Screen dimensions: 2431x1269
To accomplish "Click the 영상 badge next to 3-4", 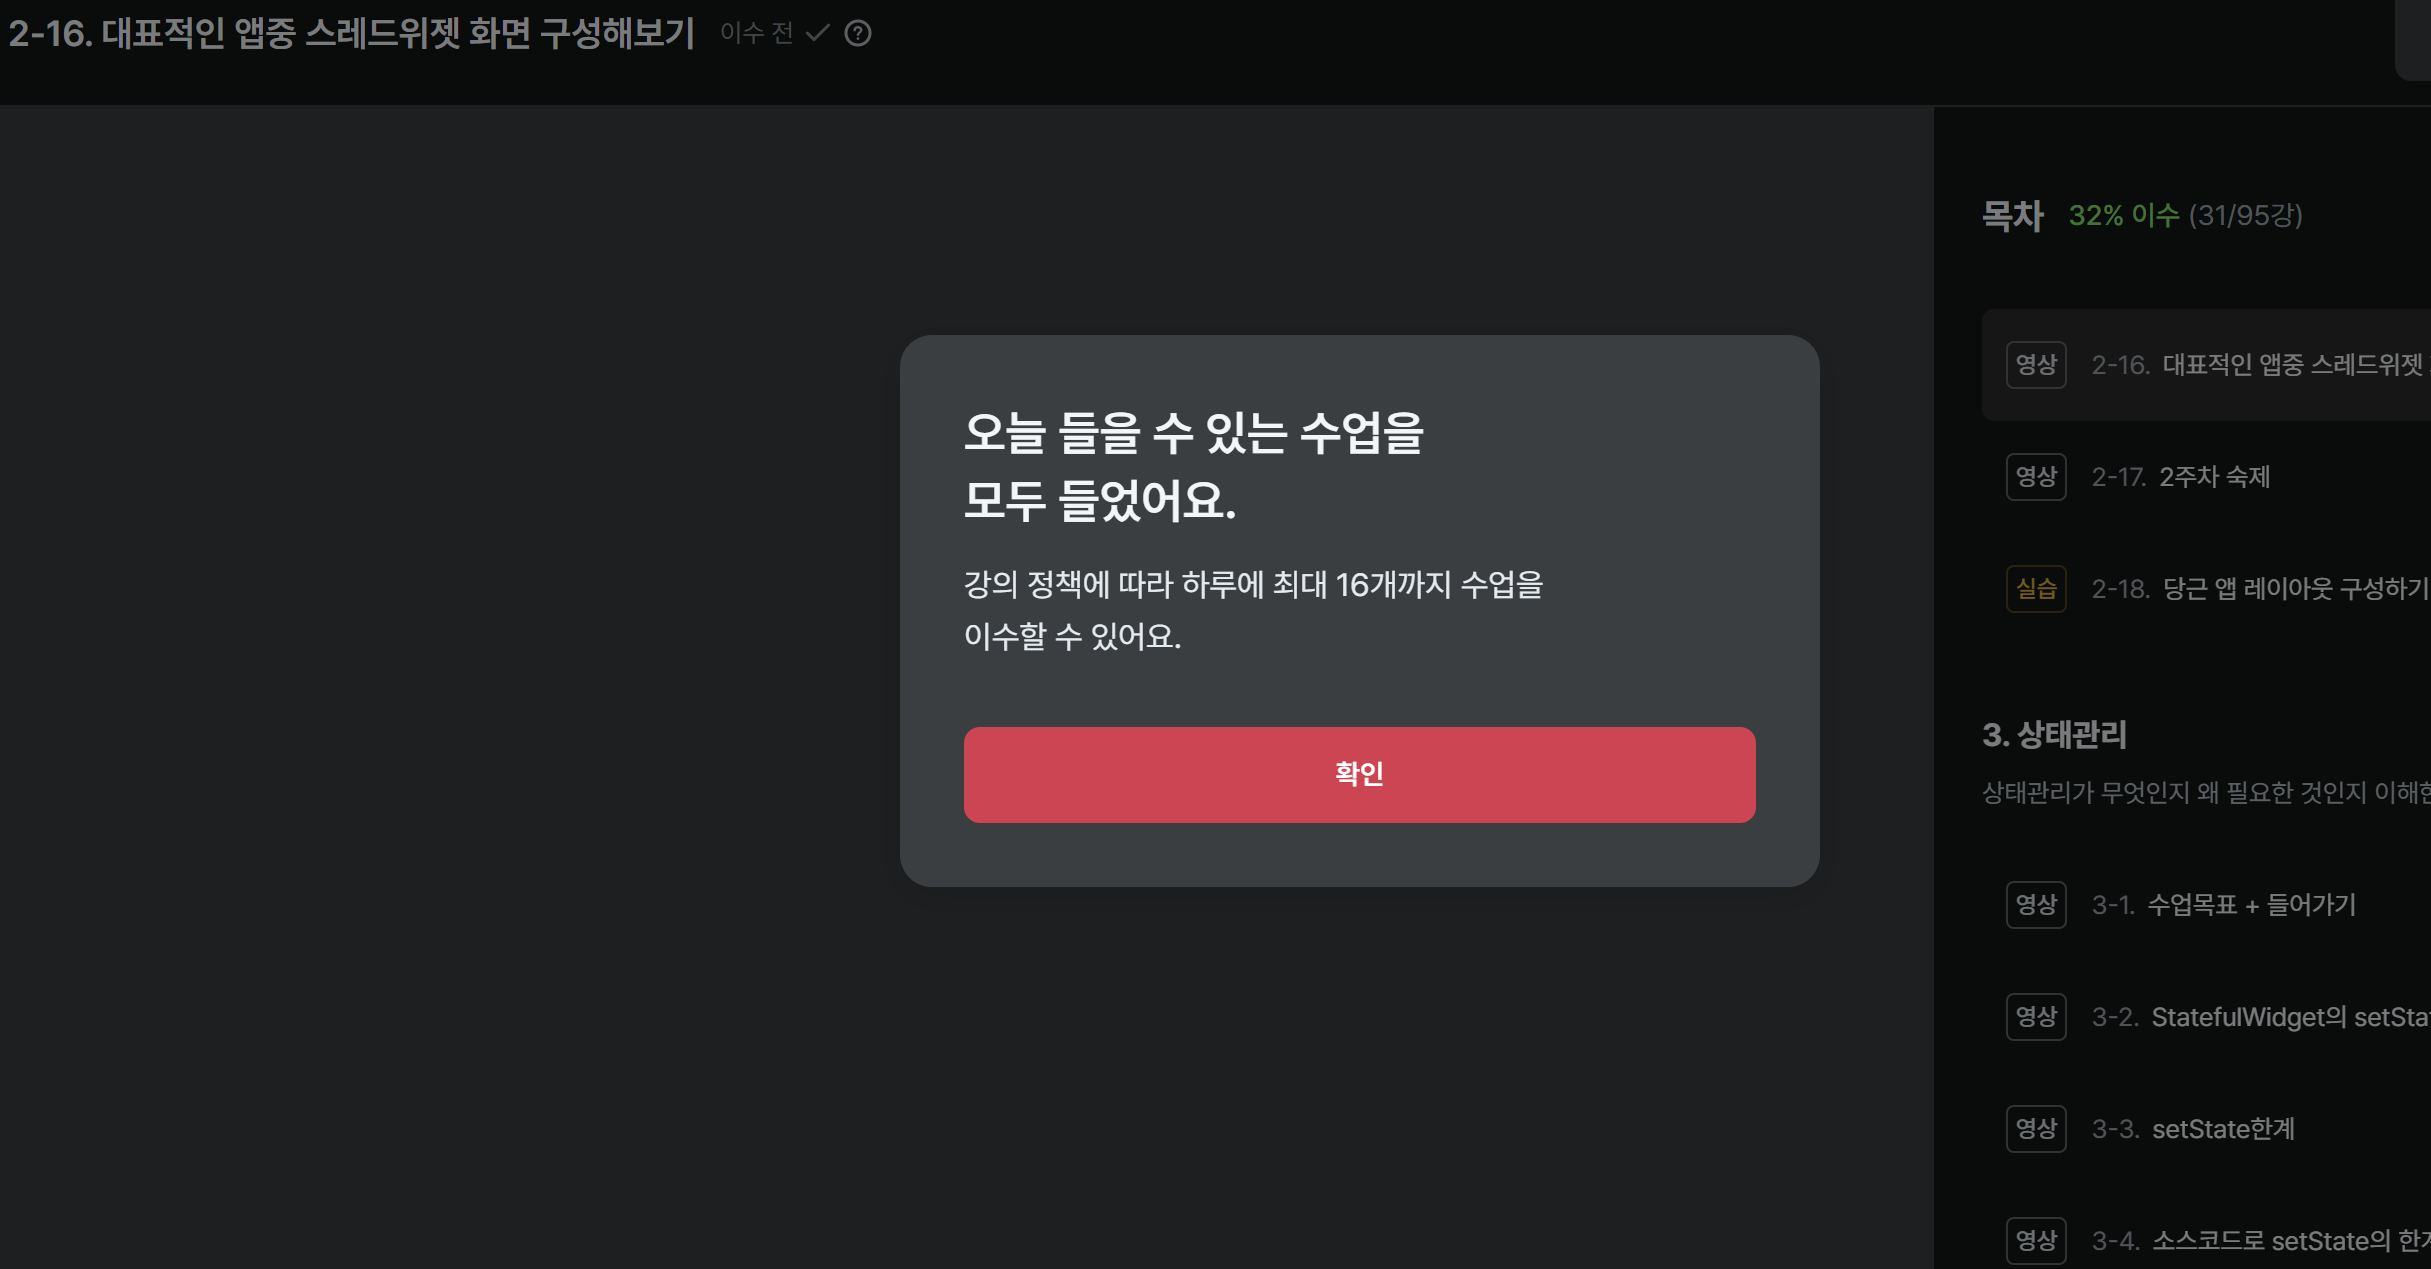I will [x=2036, y=1241].
